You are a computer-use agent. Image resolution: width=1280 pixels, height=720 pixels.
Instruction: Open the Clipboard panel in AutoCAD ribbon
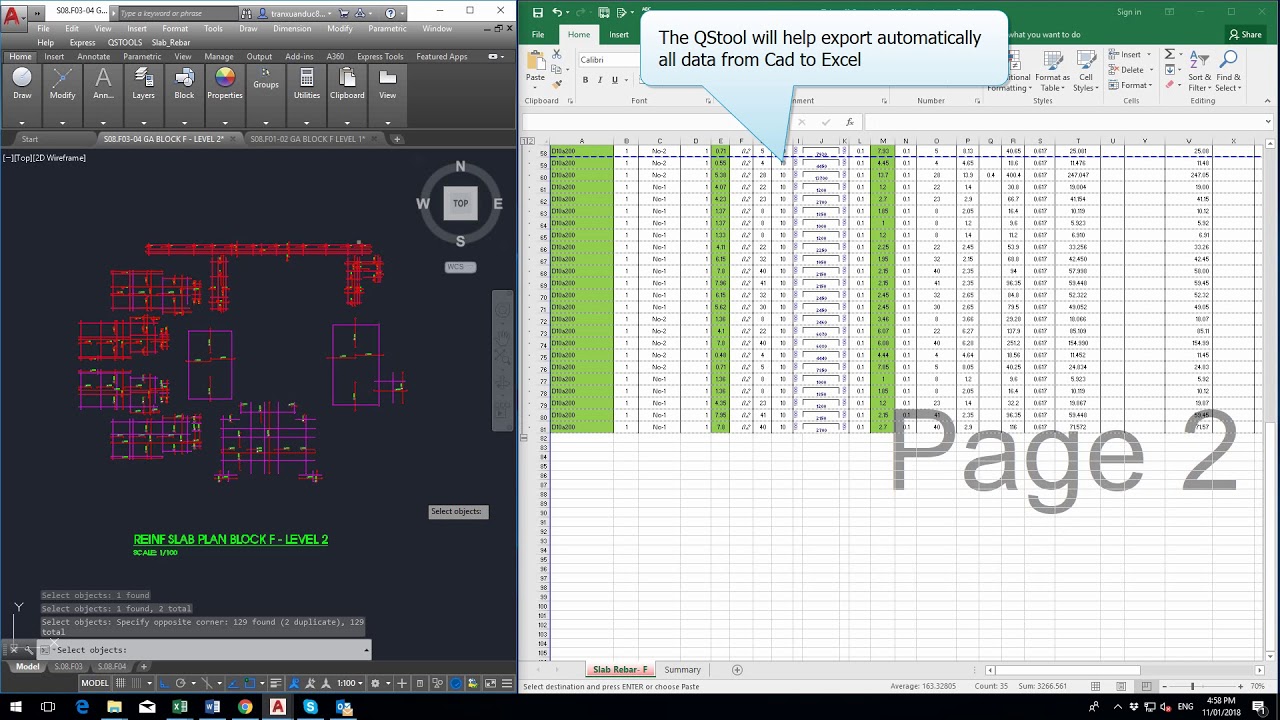click(x=347, y=84)
